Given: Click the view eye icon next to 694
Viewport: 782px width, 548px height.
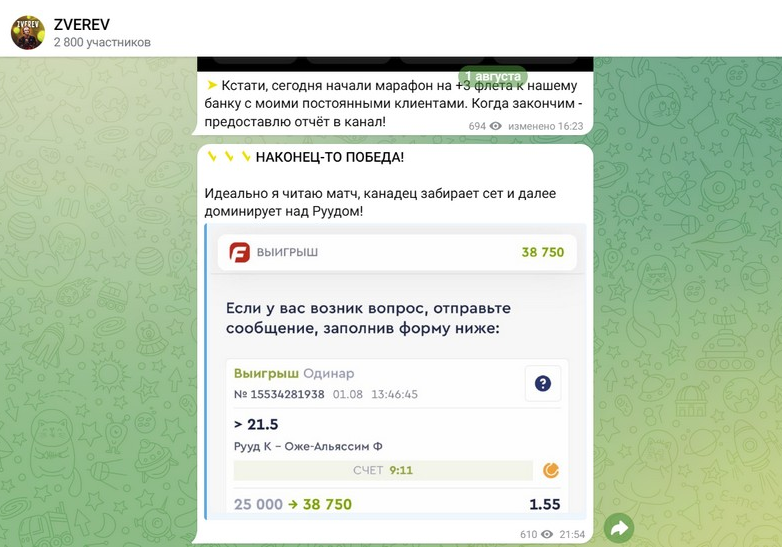Looking at the screenshot, I should (496, 126).
